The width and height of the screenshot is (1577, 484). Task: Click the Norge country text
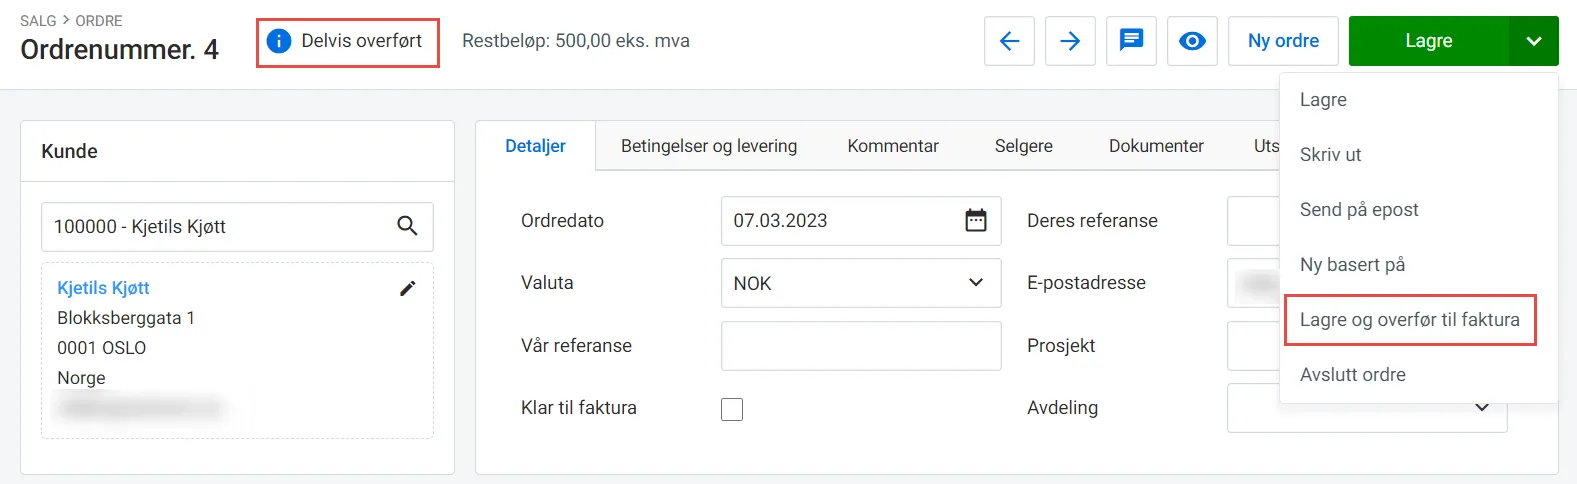point(81,378)
